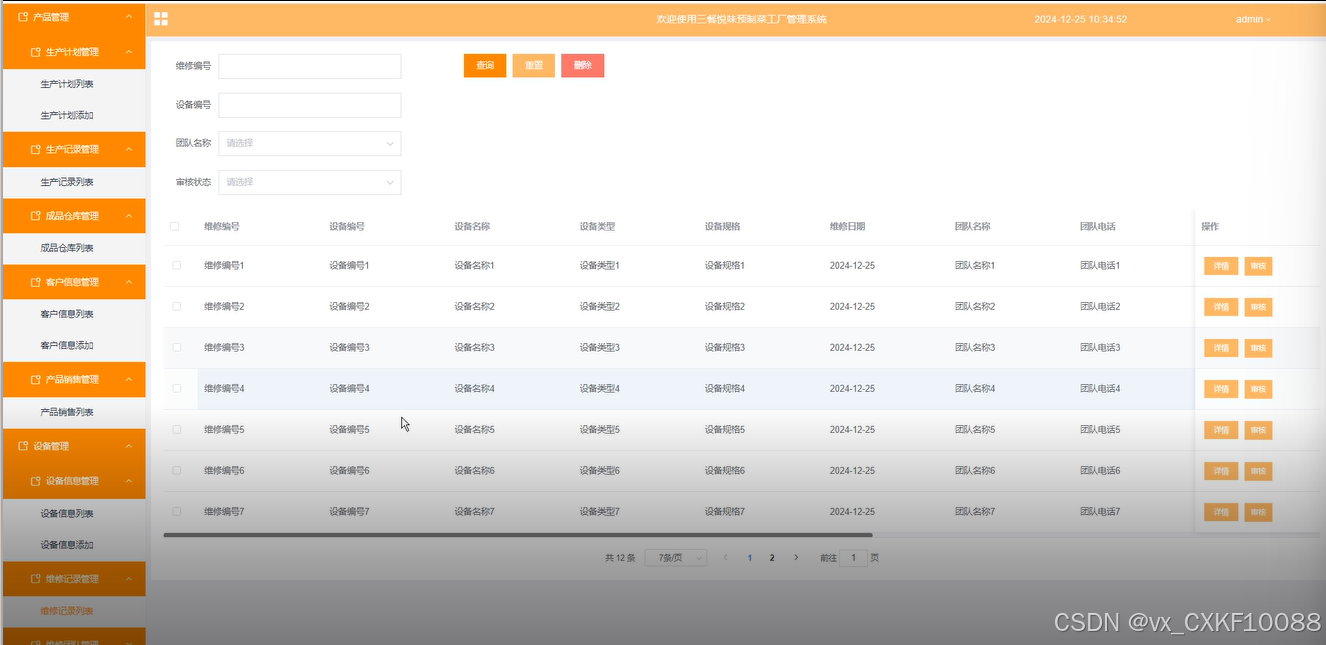Click the red 删除 delete button
This screenshot has height=645, width=1326.
tap(583, 65)
